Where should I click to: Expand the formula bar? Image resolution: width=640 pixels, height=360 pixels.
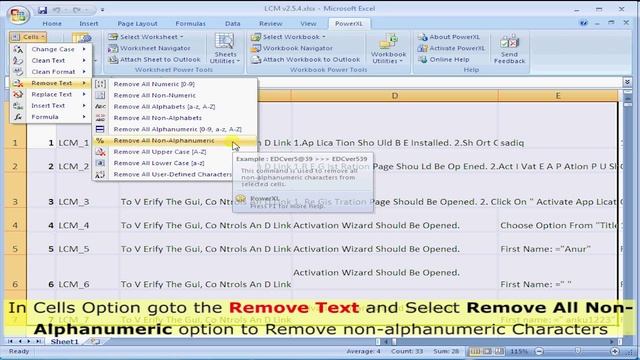click(x=627, y=82)
